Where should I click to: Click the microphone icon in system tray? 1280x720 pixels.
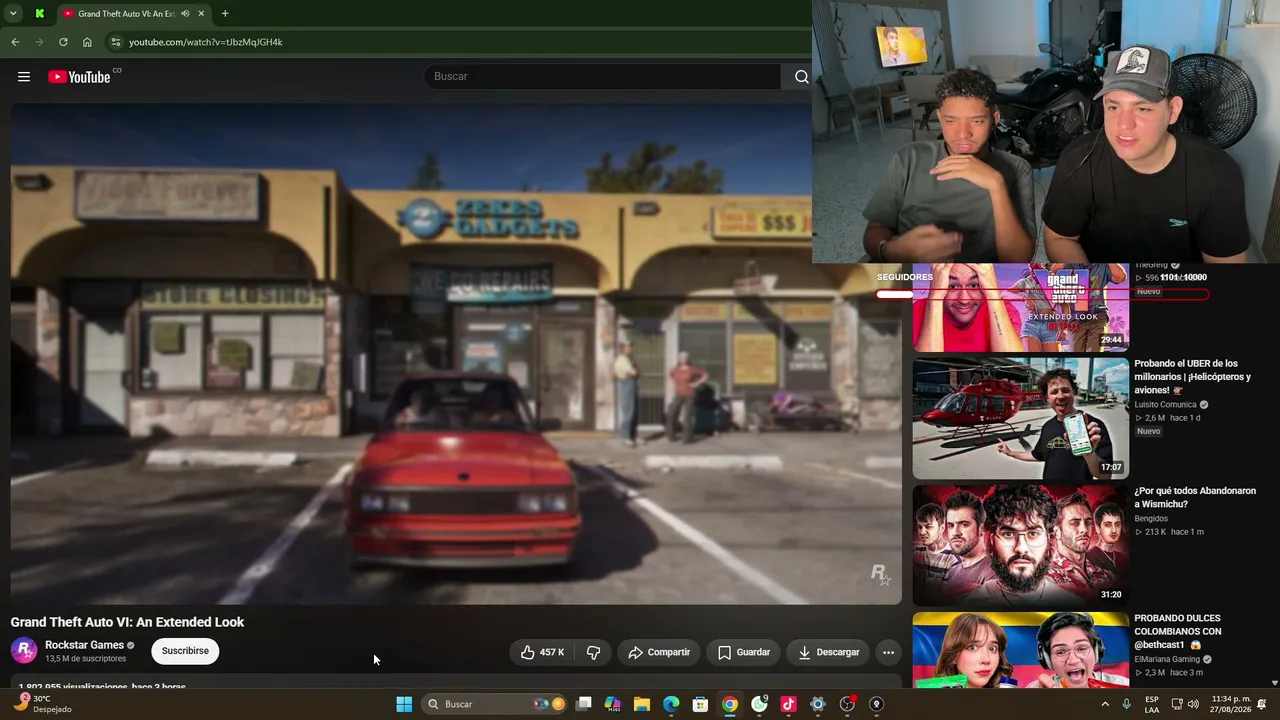[x=1126, y=704]
